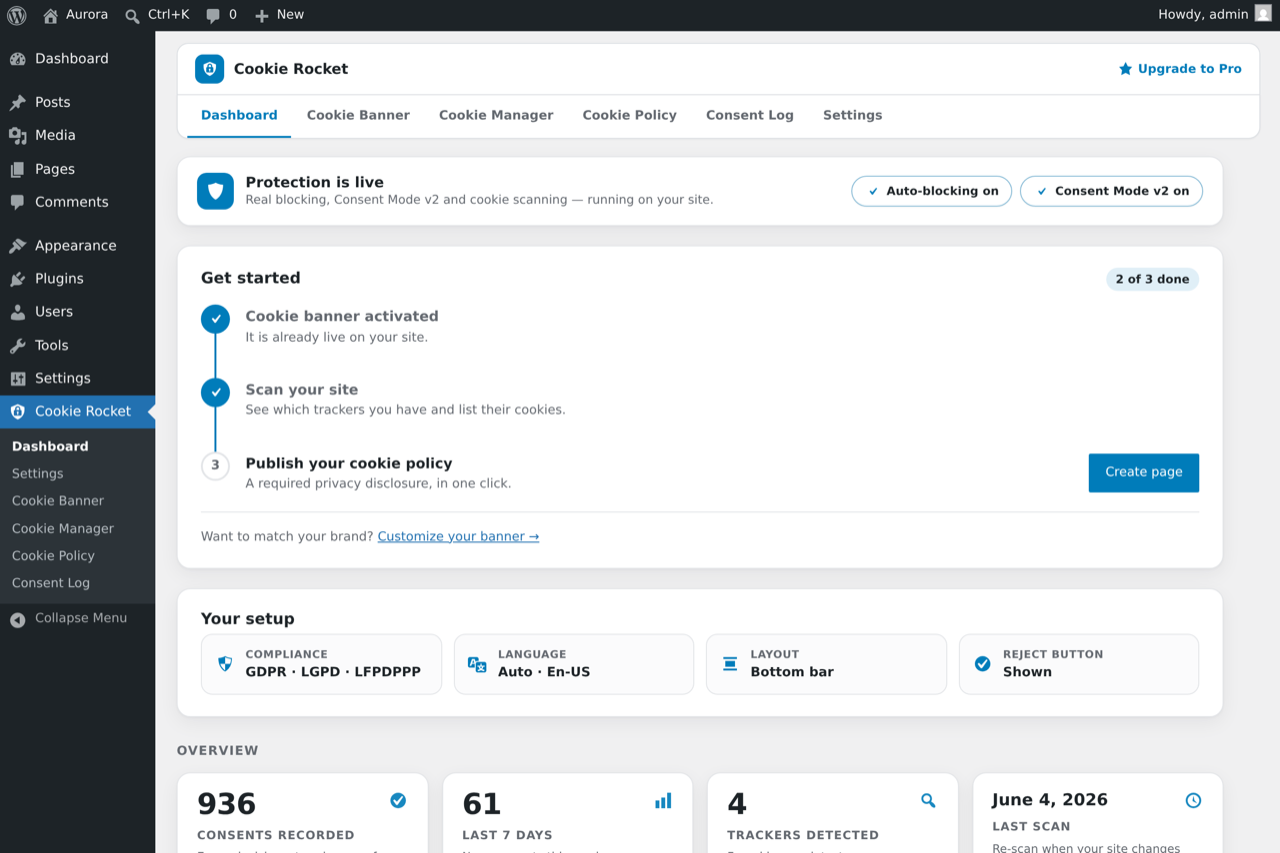Click the Protection is live shield icon
This screenshot has height=853, width=1280.
pos(215,191)
